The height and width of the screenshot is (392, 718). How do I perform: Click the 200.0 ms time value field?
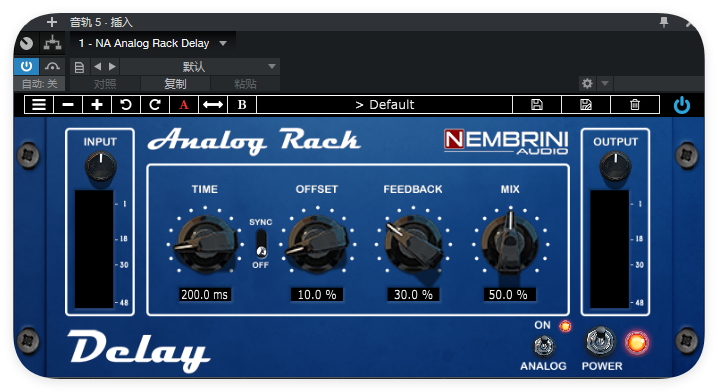[x=204, y=294]
